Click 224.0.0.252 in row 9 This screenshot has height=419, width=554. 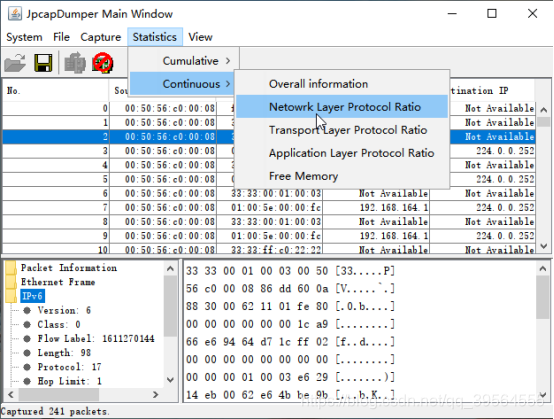(x=505, y=236)
